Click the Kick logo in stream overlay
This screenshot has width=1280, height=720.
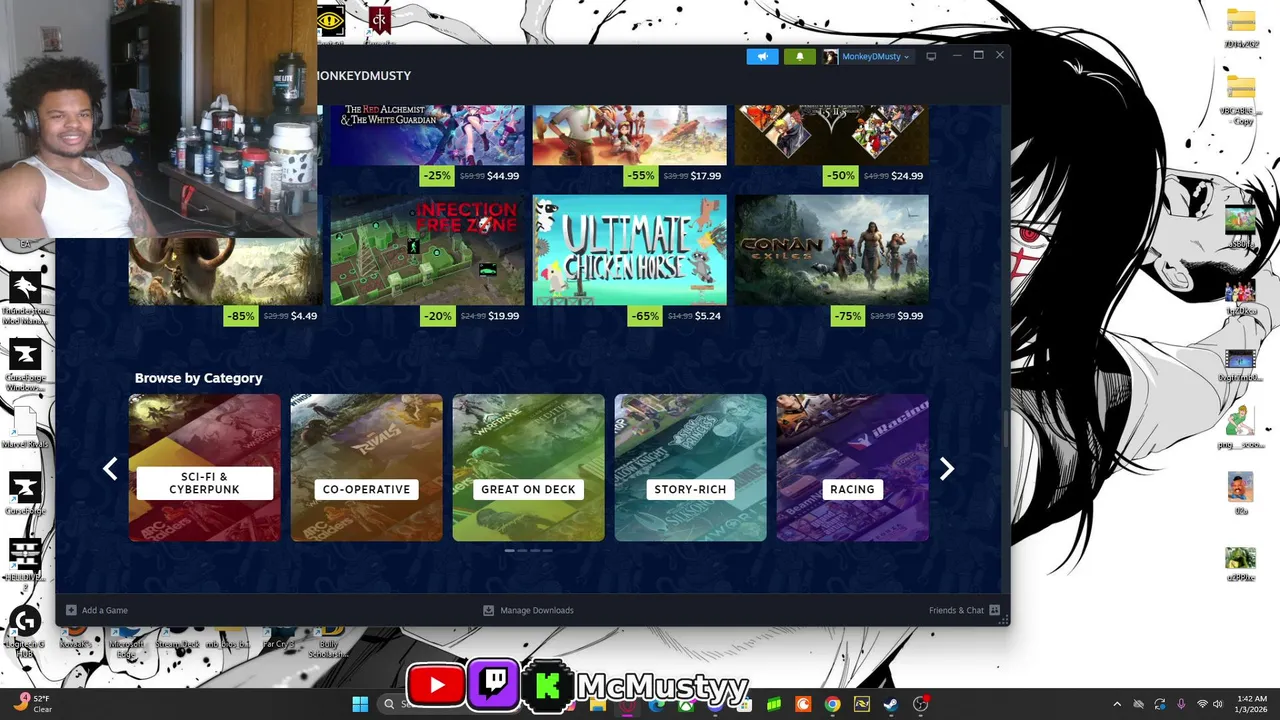click(547, 685)
